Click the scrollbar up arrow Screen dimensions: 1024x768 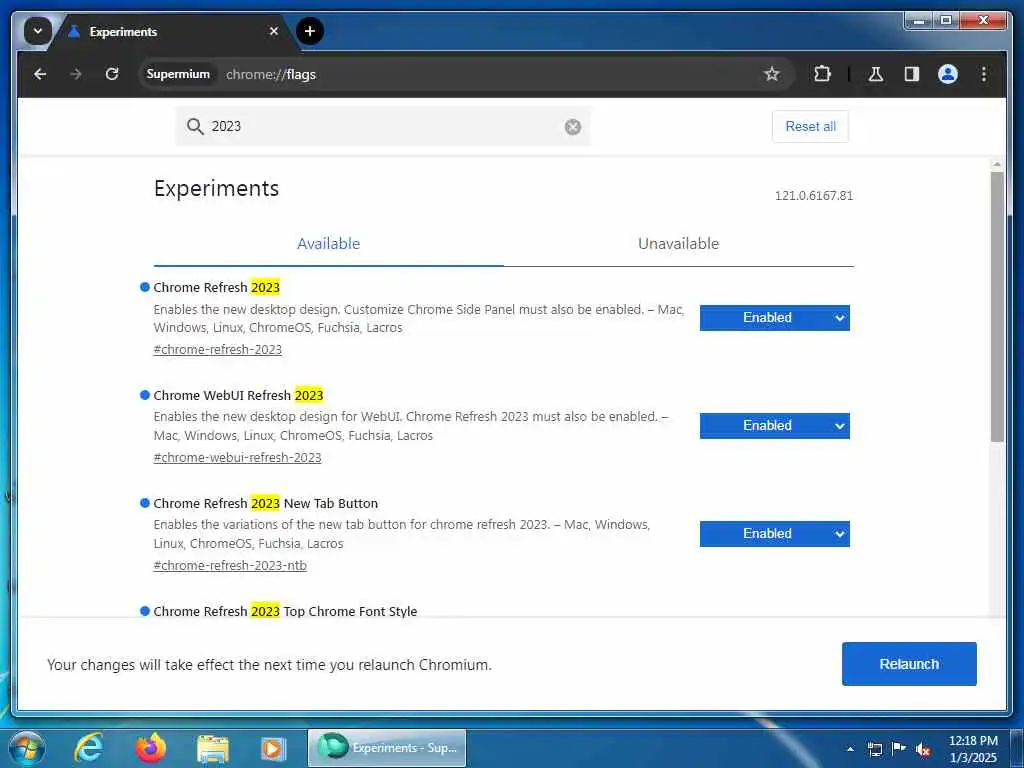coord(997,165)
